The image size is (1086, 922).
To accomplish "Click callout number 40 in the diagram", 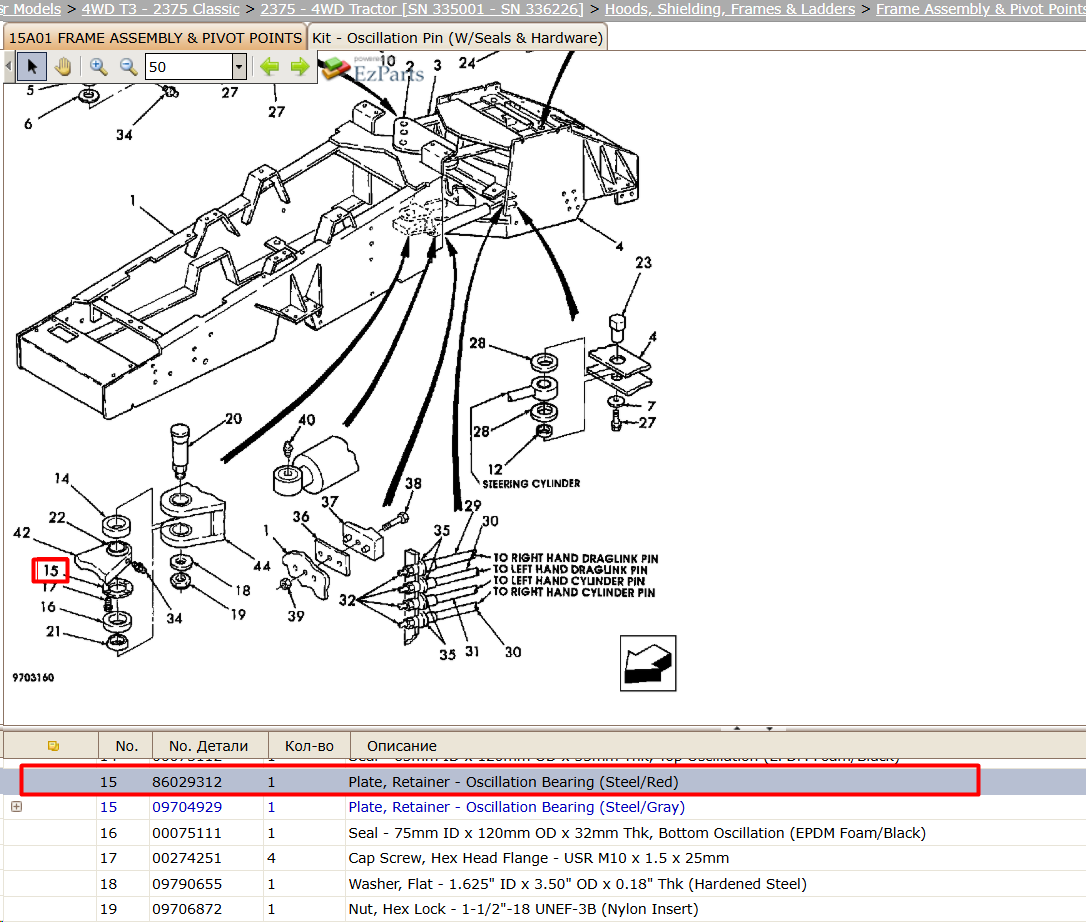I will (307, 420).
